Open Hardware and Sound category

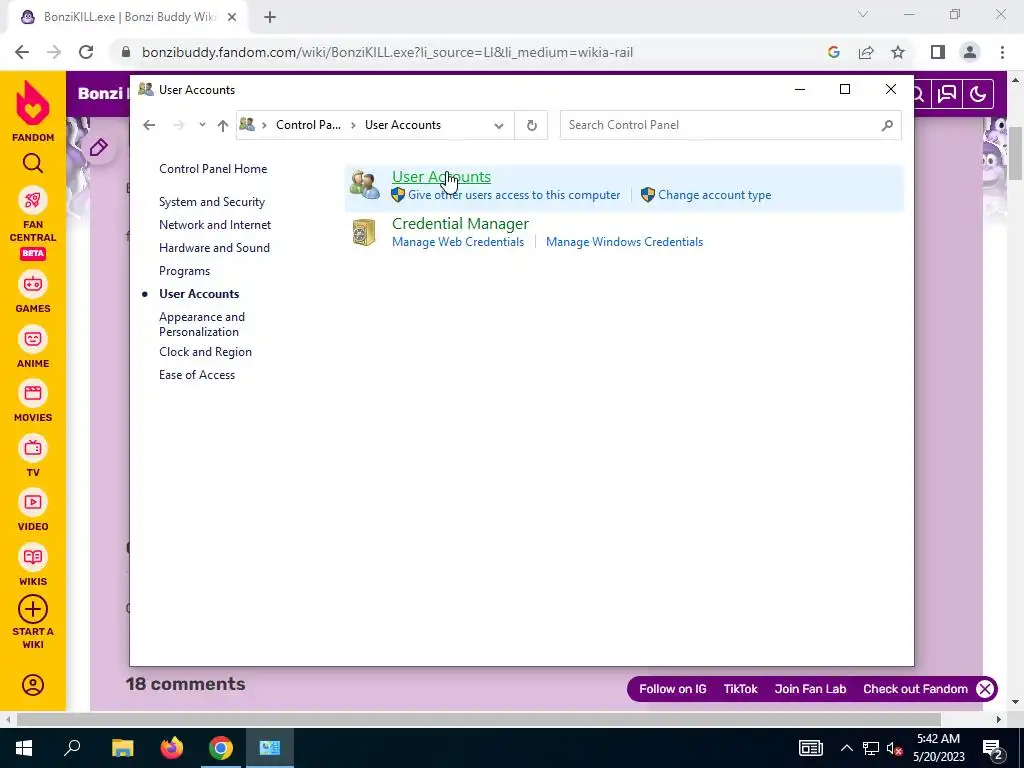pos(214,248)
